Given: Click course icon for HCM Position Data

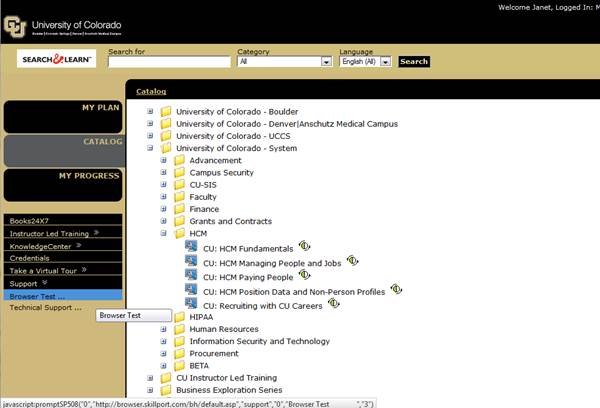Looking at the screenshot, I should coord(191,289).
